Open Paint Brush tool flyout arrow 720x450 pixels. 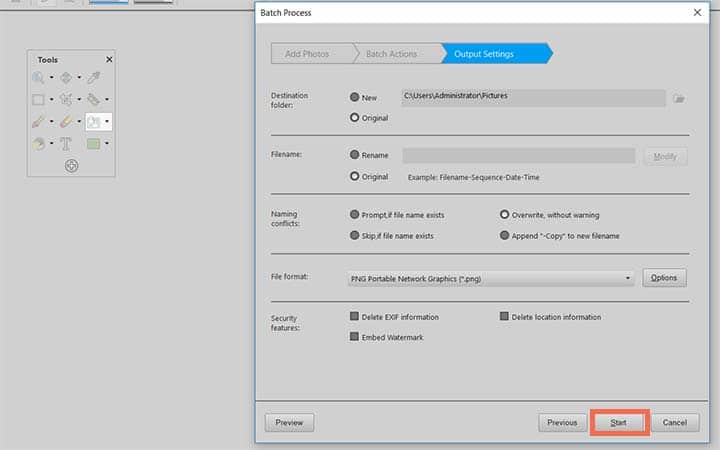click(x=51, y=121)
